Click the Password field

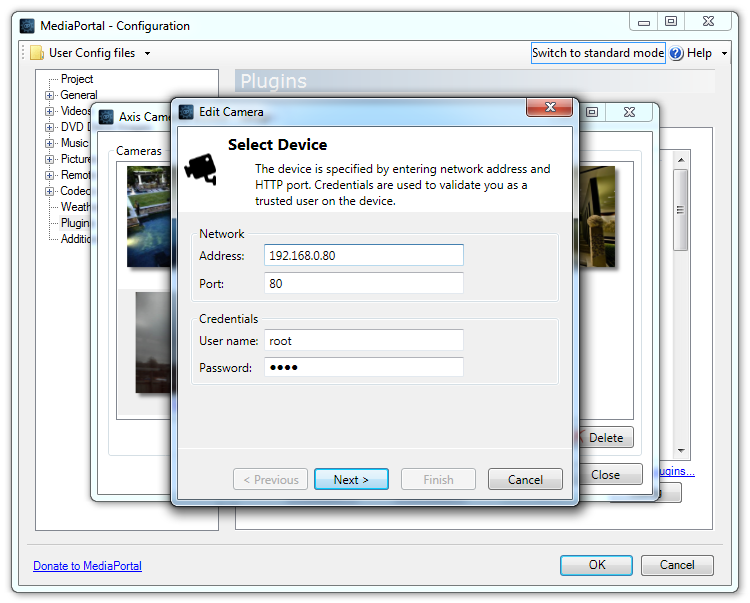[x=364, y=367]
